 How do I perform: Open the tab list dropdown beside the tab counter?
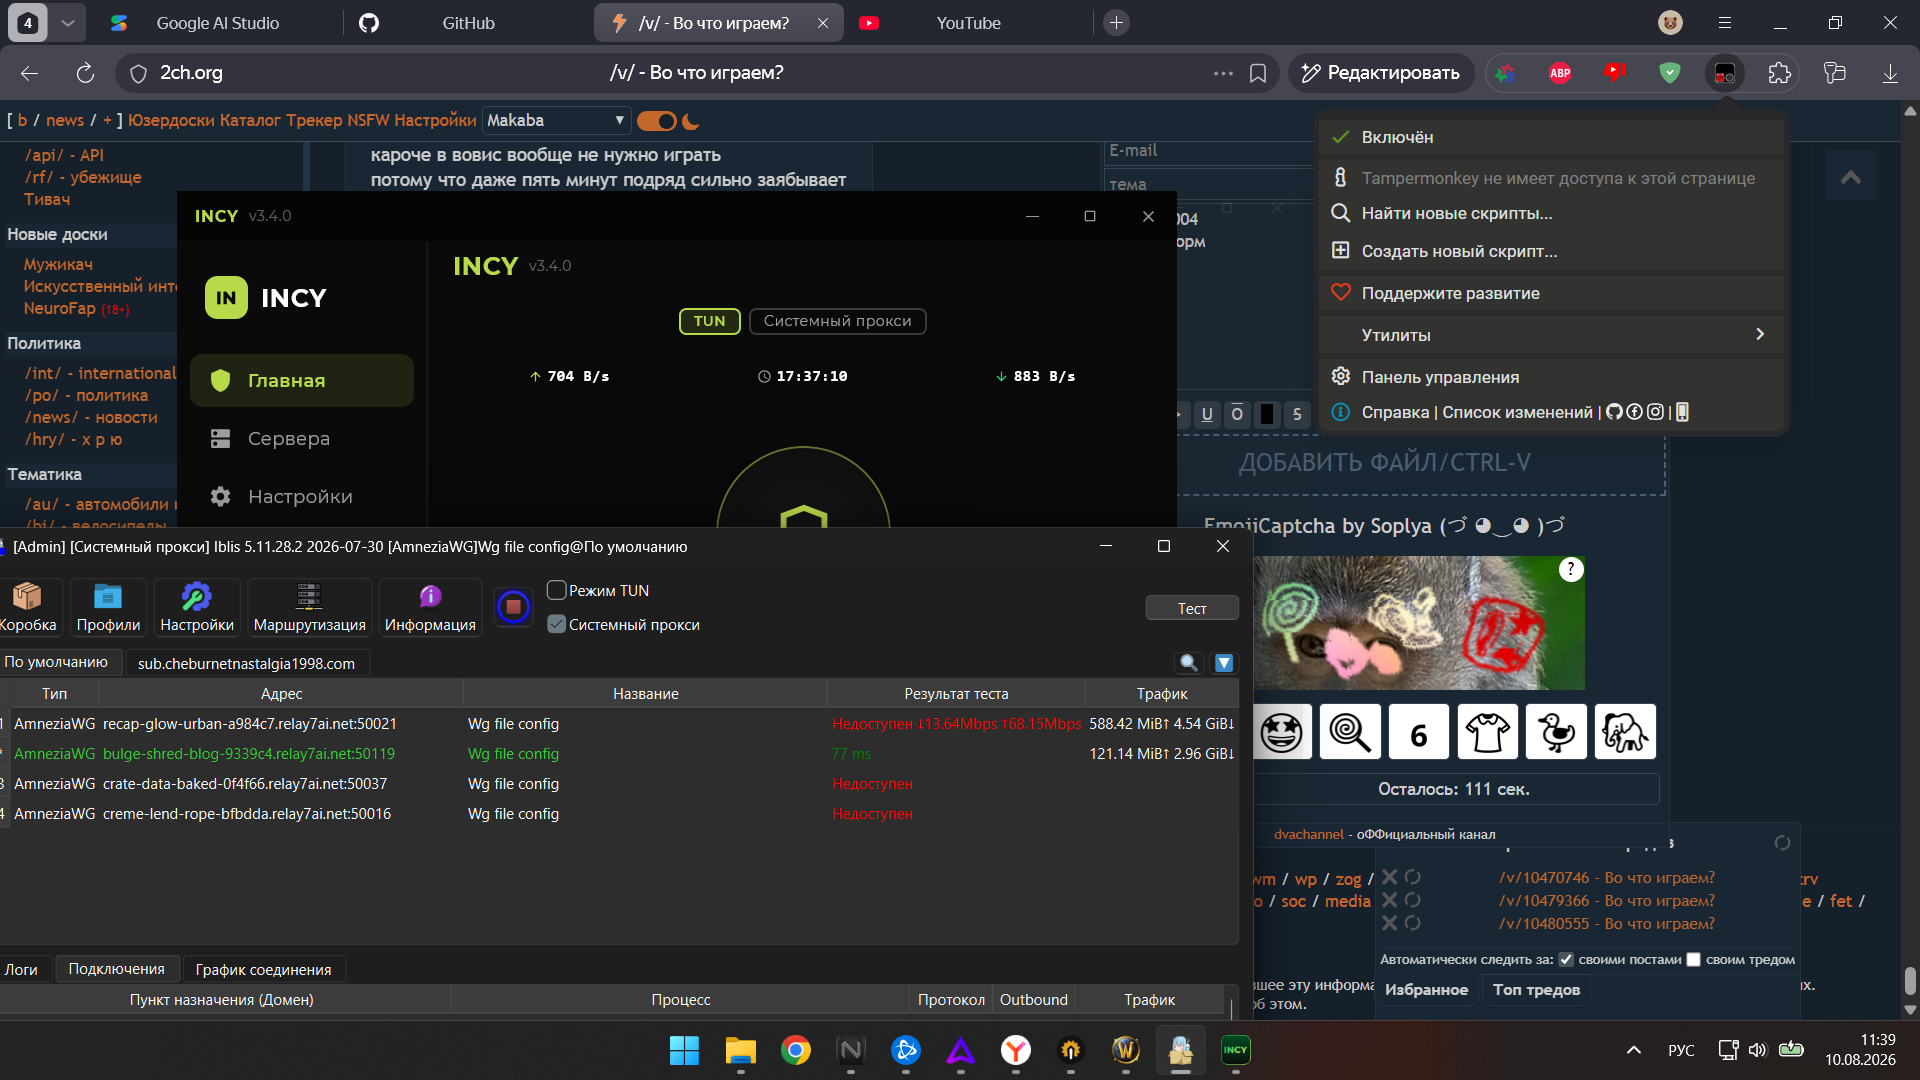(x=67, y=23)
